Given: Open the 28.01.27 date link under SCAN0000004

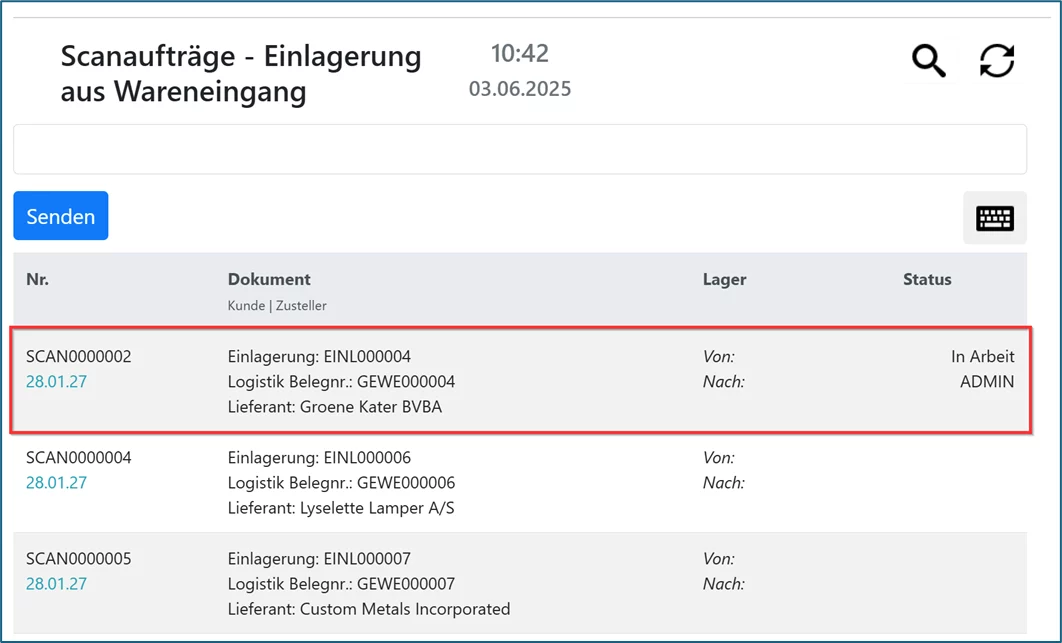Looking at the screenshot, I should coord(56,483).
